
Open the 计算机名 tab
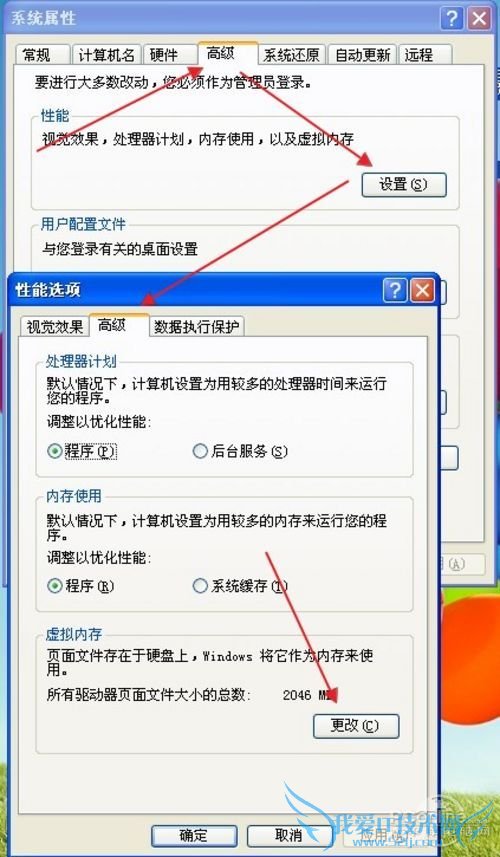[107, 55]
